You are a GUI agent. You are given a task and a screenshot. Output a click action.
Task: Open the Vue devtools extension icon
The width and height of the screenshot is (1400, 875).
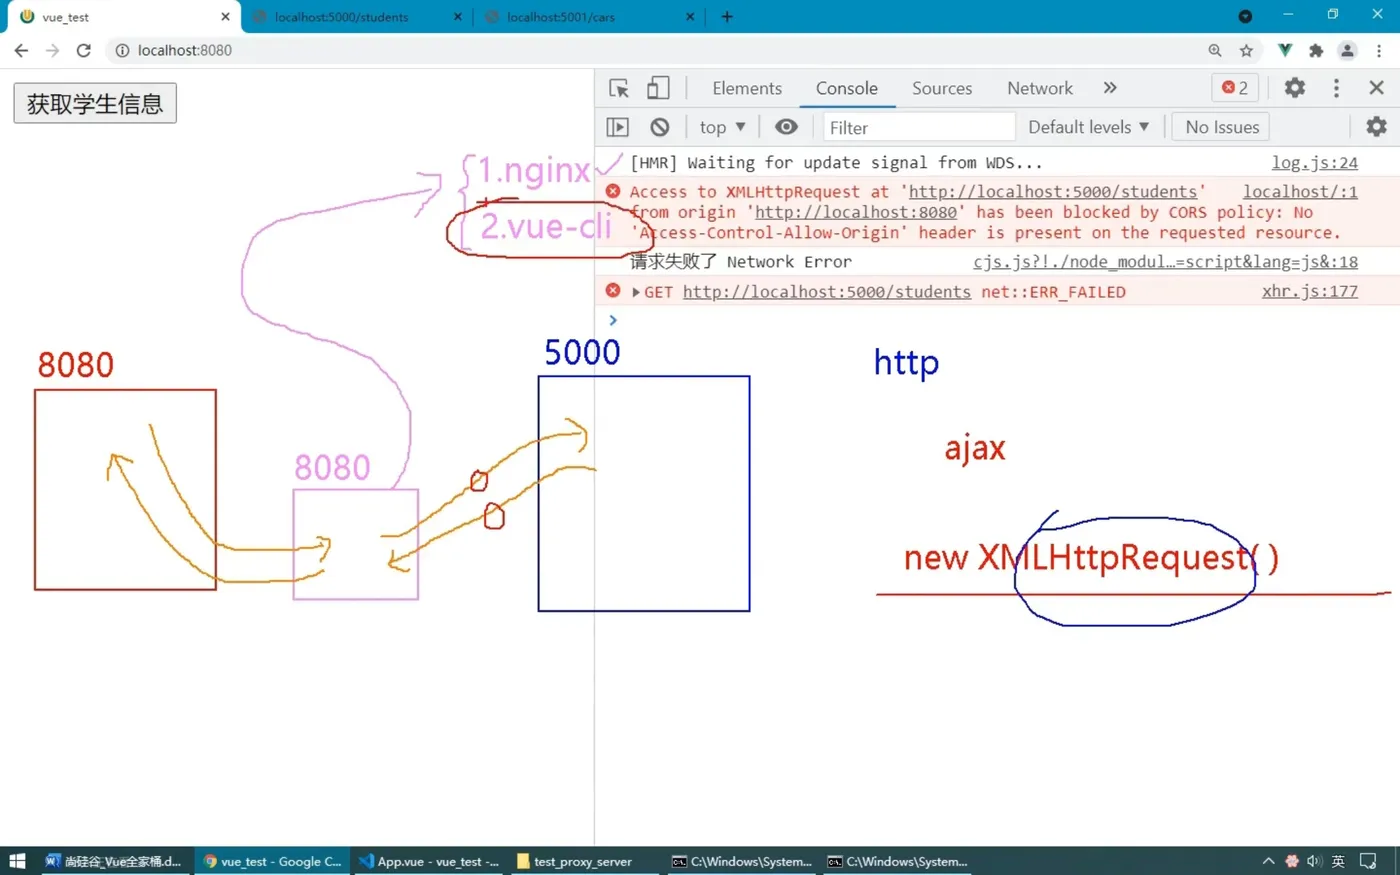click(1284, 50)
